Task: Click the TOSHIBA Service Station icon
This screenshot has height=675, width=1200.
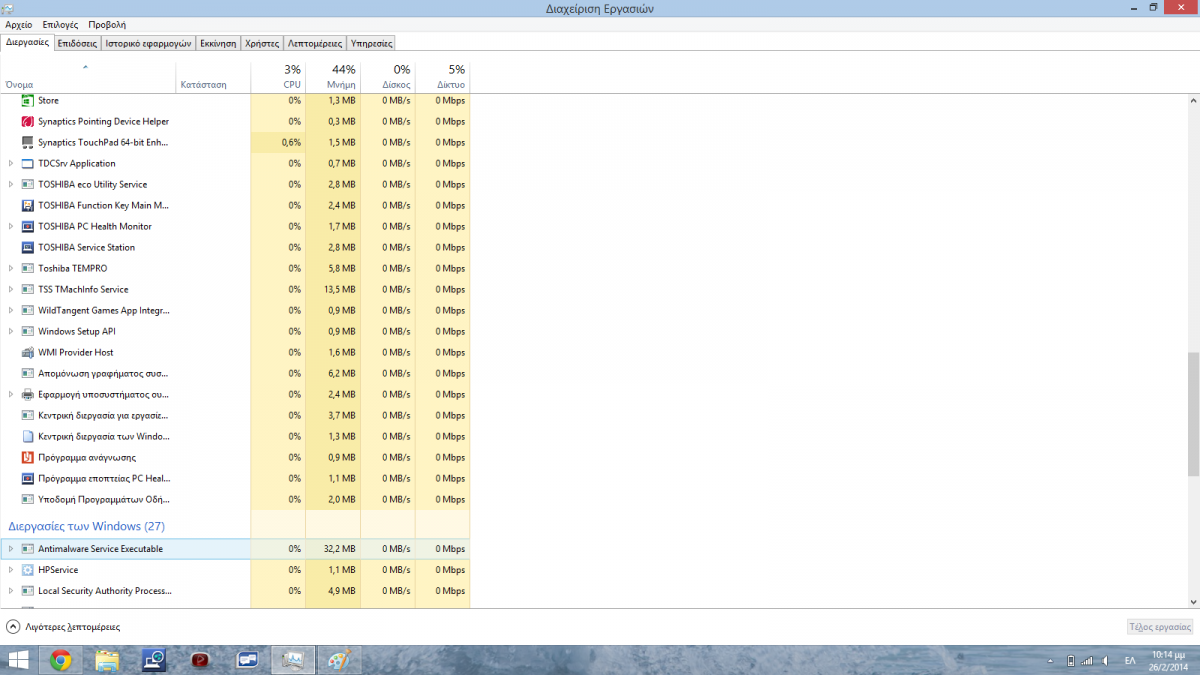Action: 28,247
